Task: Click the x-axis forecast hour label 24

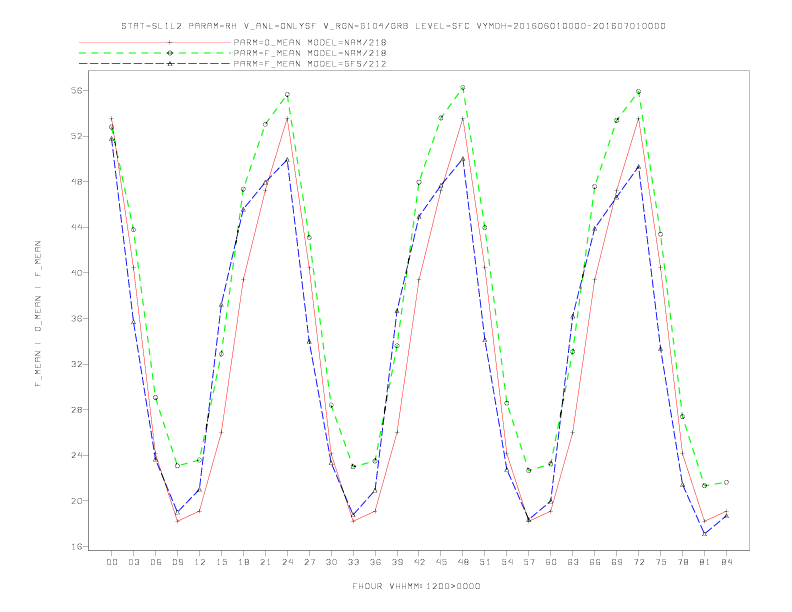Action: (x=287, y=562)
